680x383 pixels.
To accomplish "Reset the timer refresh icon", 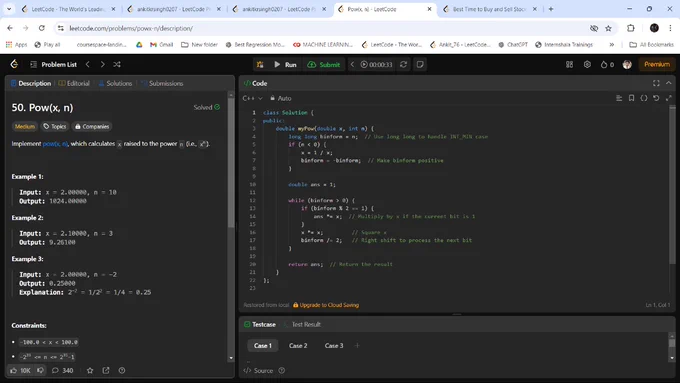I will tap(403, 64).
